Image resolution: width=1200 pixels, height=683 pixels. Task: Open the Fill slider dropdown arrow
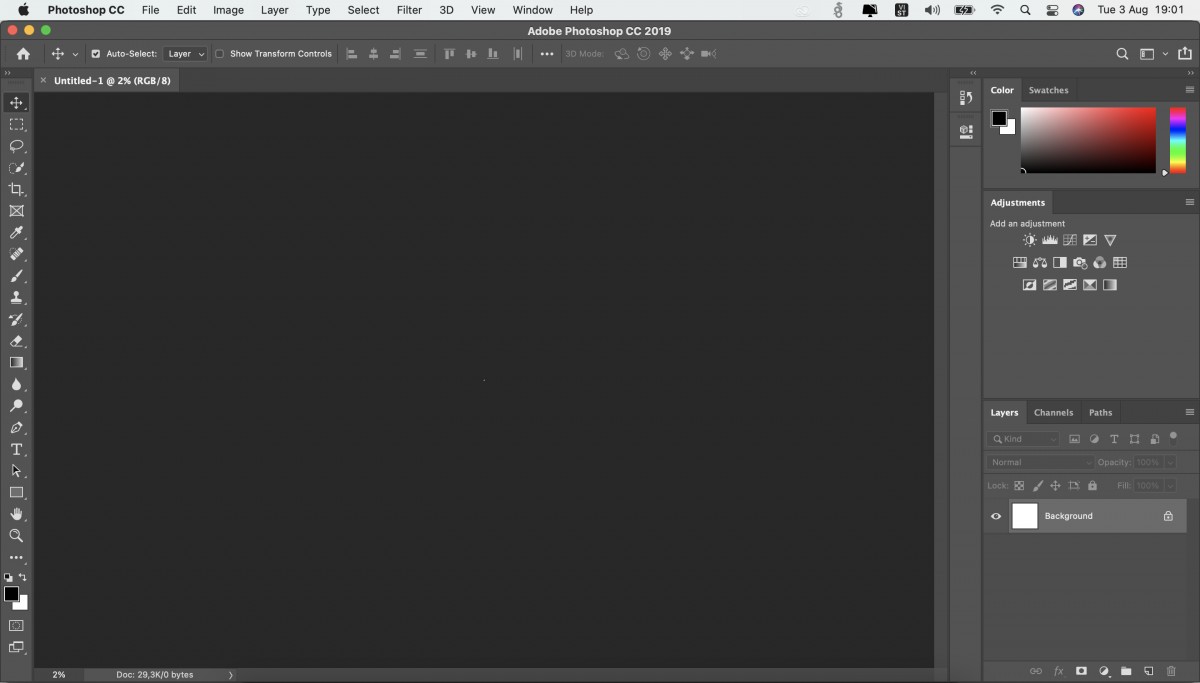tap(1170, 486)
